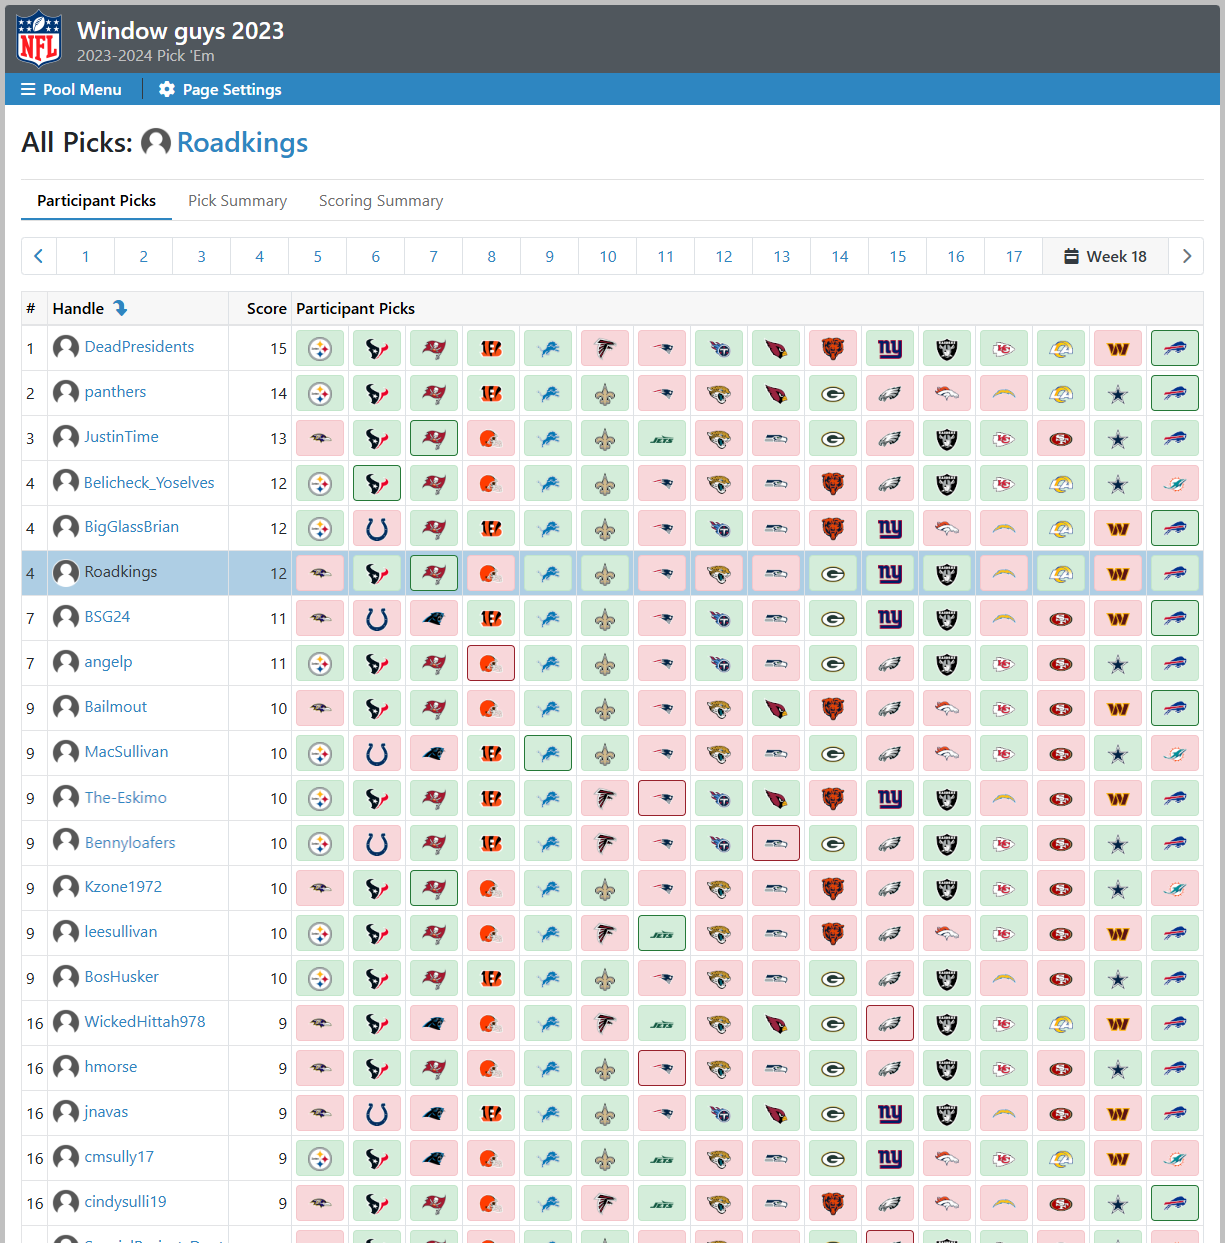The height and width of the screenshot is (1243, 1225).
Task: Click the avatar icon beside DeadPresidents
Action: pyautogui.click(x=66, y=347)
